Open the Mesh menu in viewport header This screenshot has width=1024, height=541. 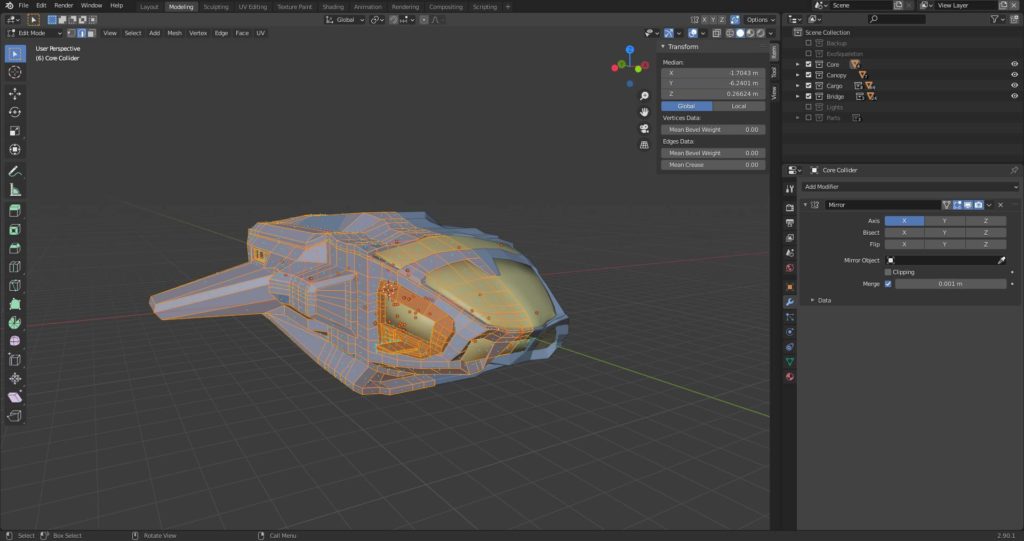tap(174, 33)
